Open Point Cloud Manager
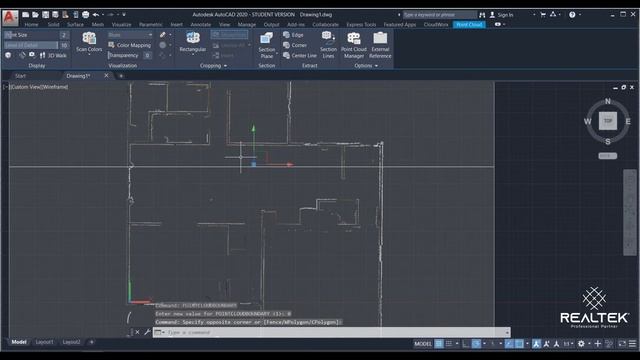Screen dimensions: 640x360 pos(354,45)
